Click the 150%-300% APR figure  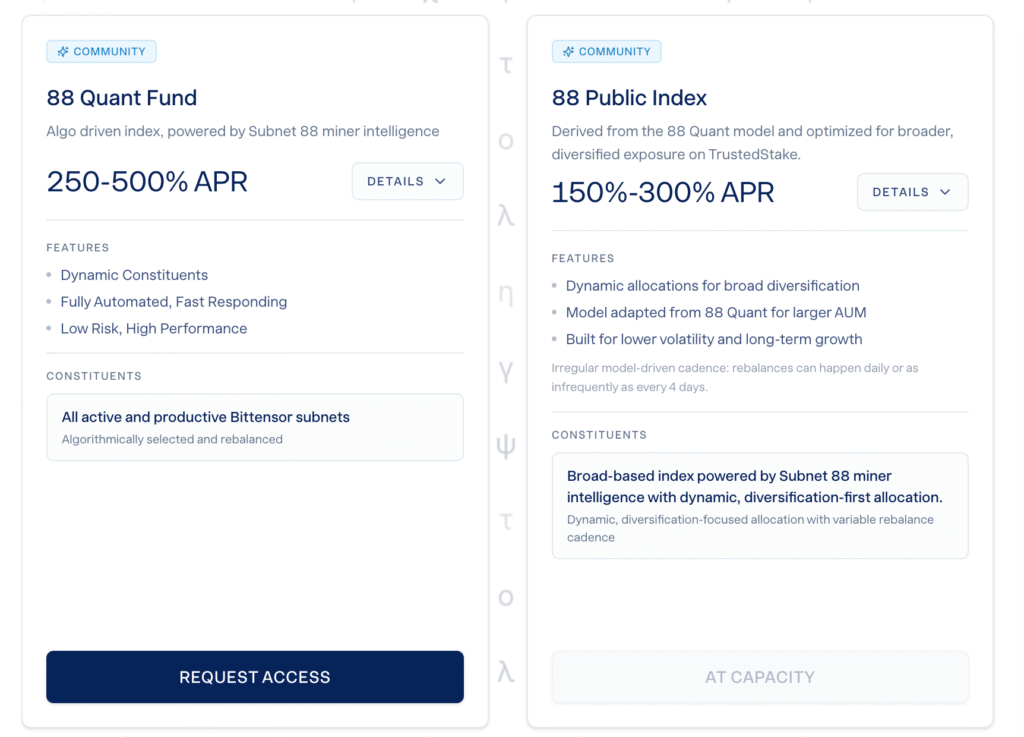pyautogui.click(x=663, y=193)
